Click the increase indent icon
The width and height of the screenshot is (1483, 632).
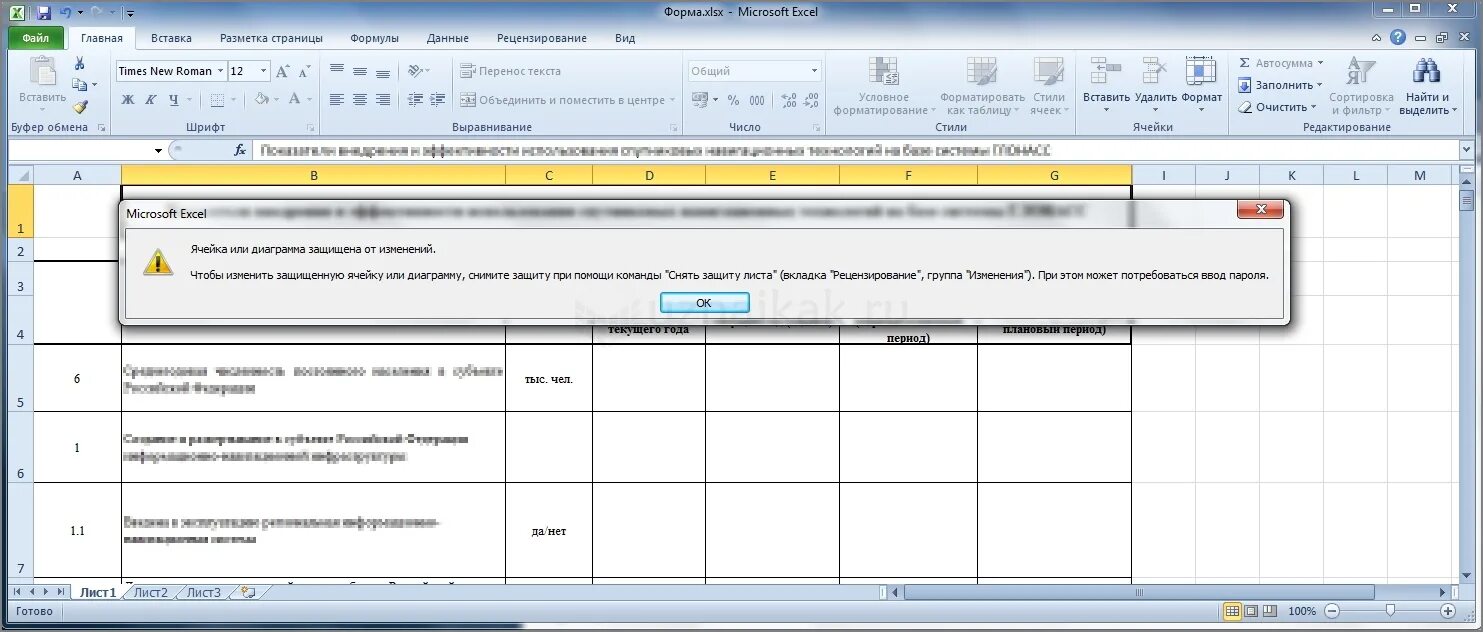coord(438,100)
